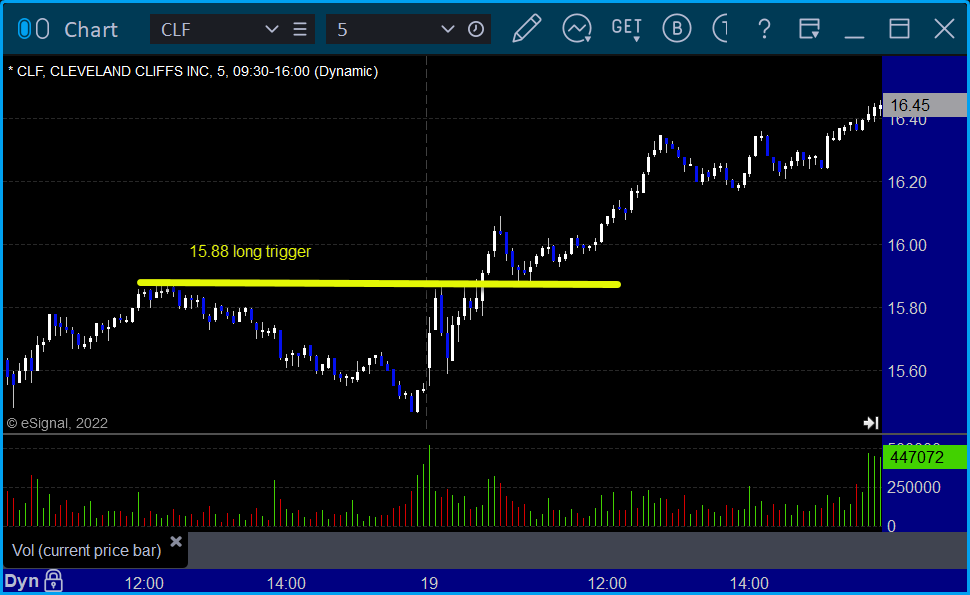Click the 16.00 price axis label
This screenshot has width=970, height=595.
907,246
